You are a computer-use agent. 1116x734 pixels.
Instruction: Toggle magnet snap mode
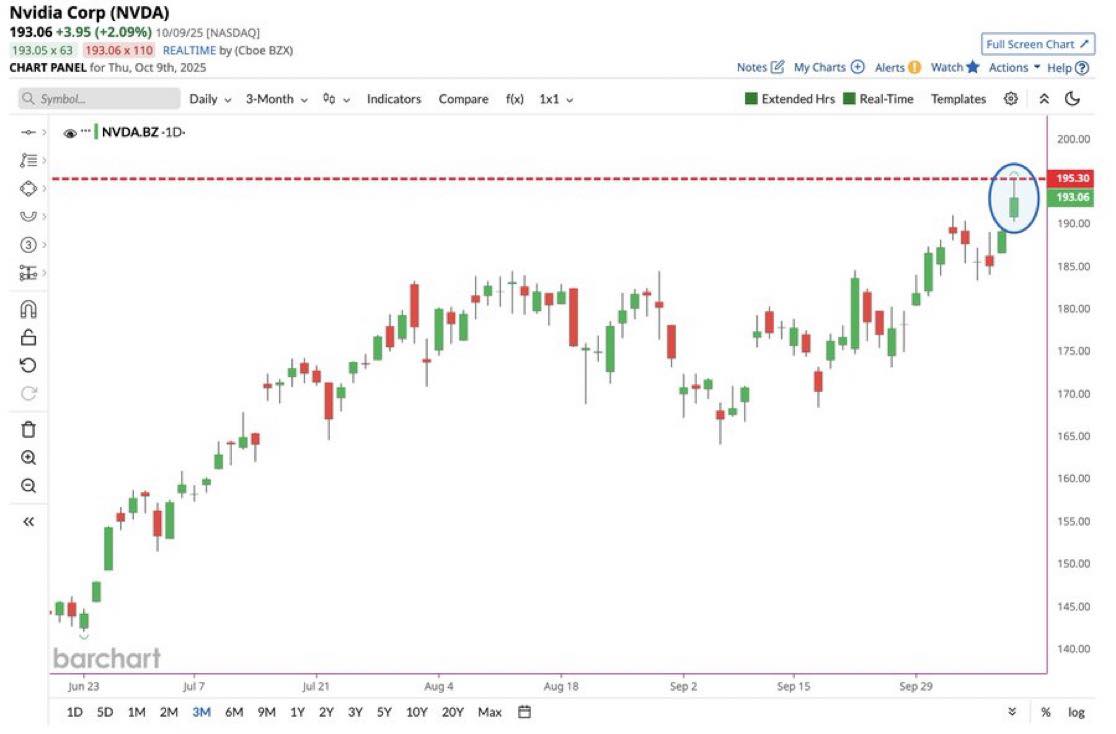coord(28,310)
